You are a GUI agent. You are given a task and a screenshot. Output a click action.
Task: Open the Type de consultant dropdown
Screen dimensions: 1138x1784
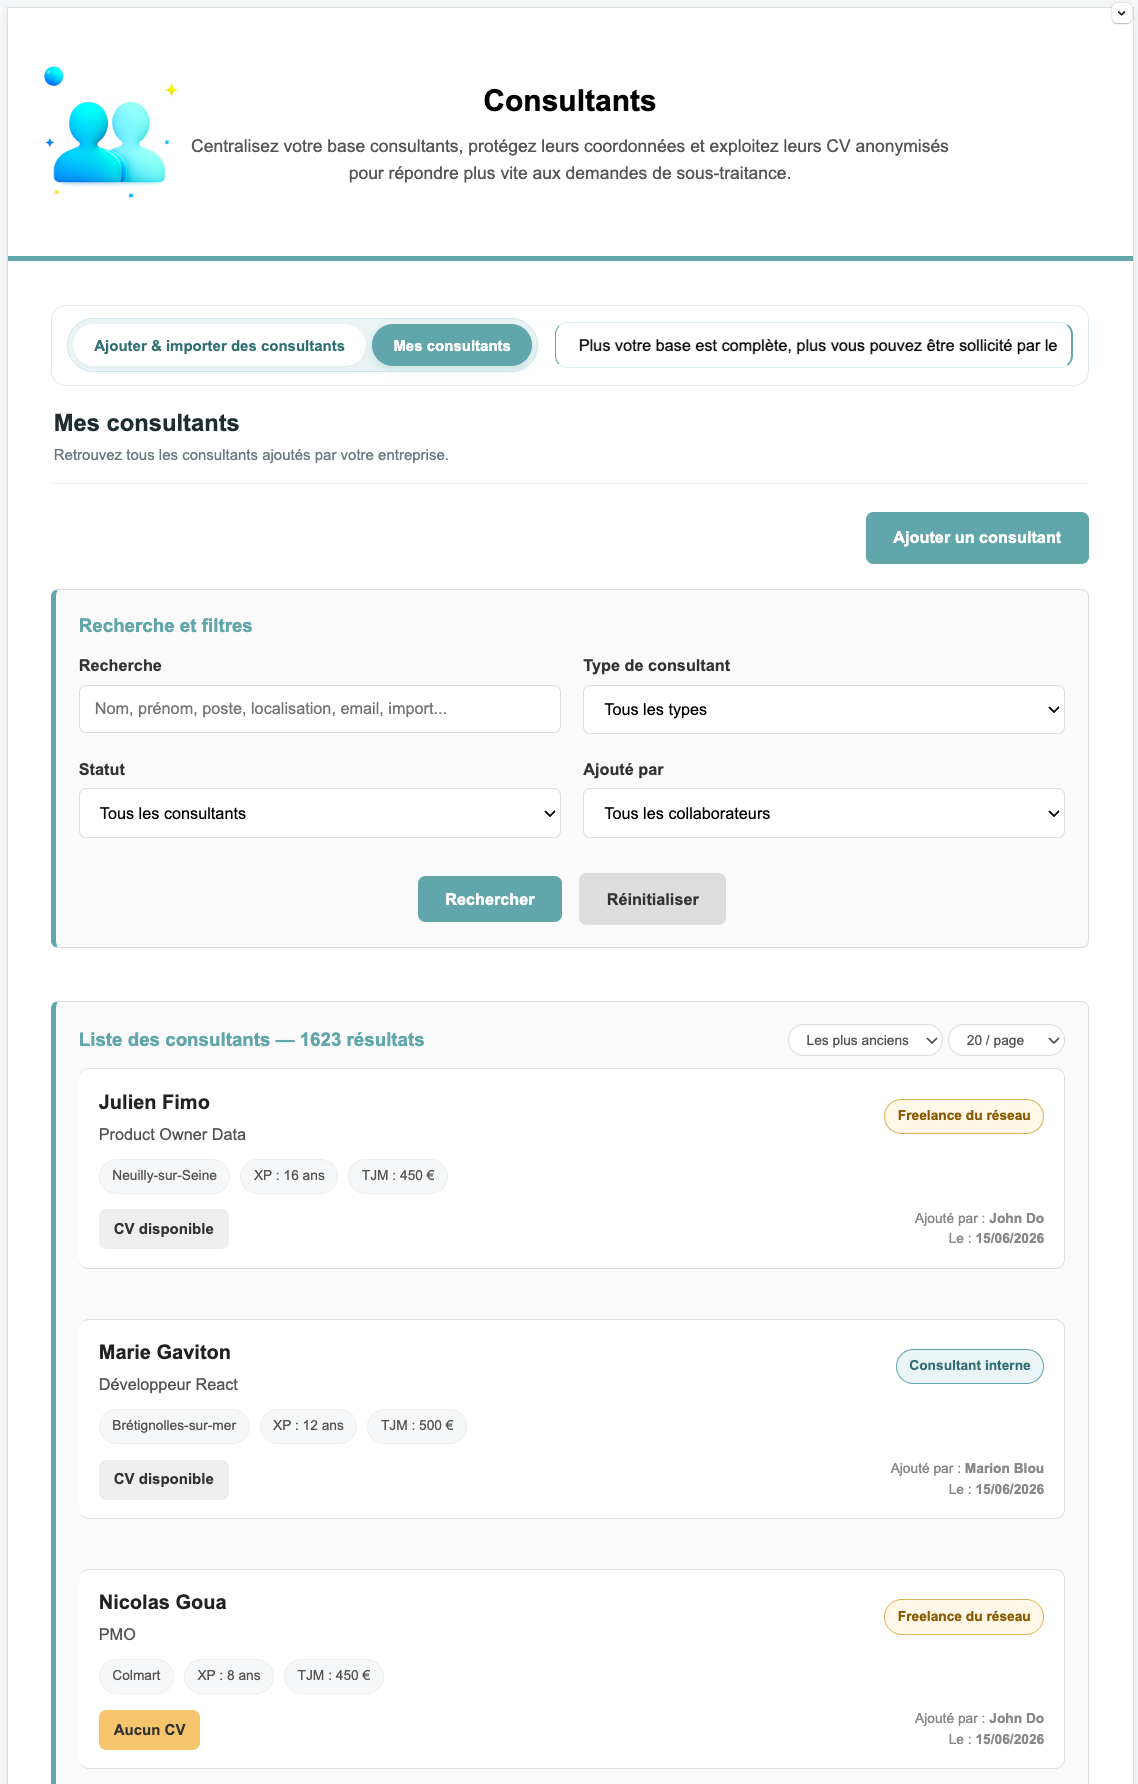pyautogui.click(x=824, y=710)
